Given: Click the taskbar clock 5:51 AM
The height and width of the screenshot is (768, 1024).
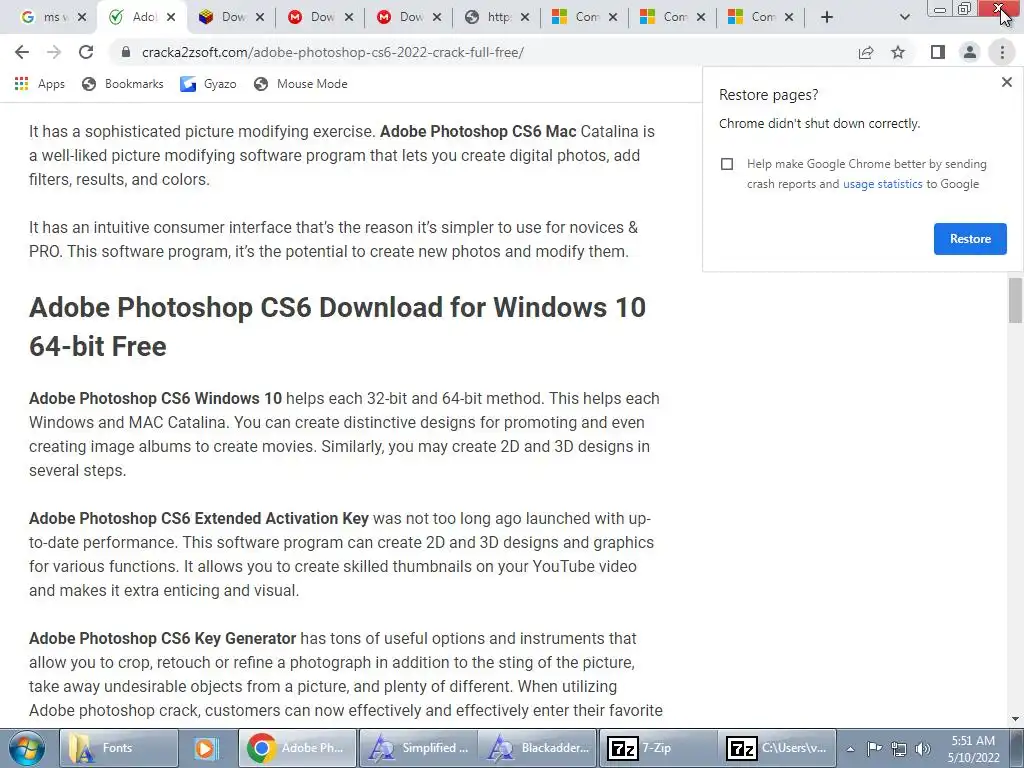Looking at the screenshot, I should click(973, 741).
